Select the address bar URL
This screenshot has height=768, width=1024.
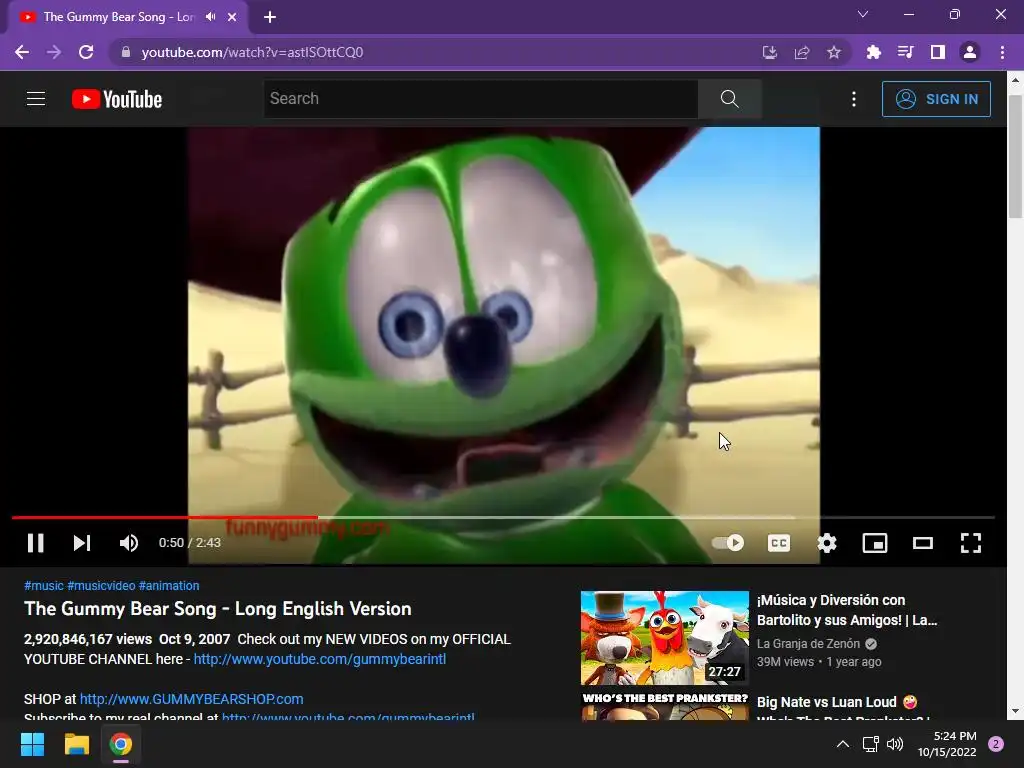pyautogui.click(x=252, y=52)
